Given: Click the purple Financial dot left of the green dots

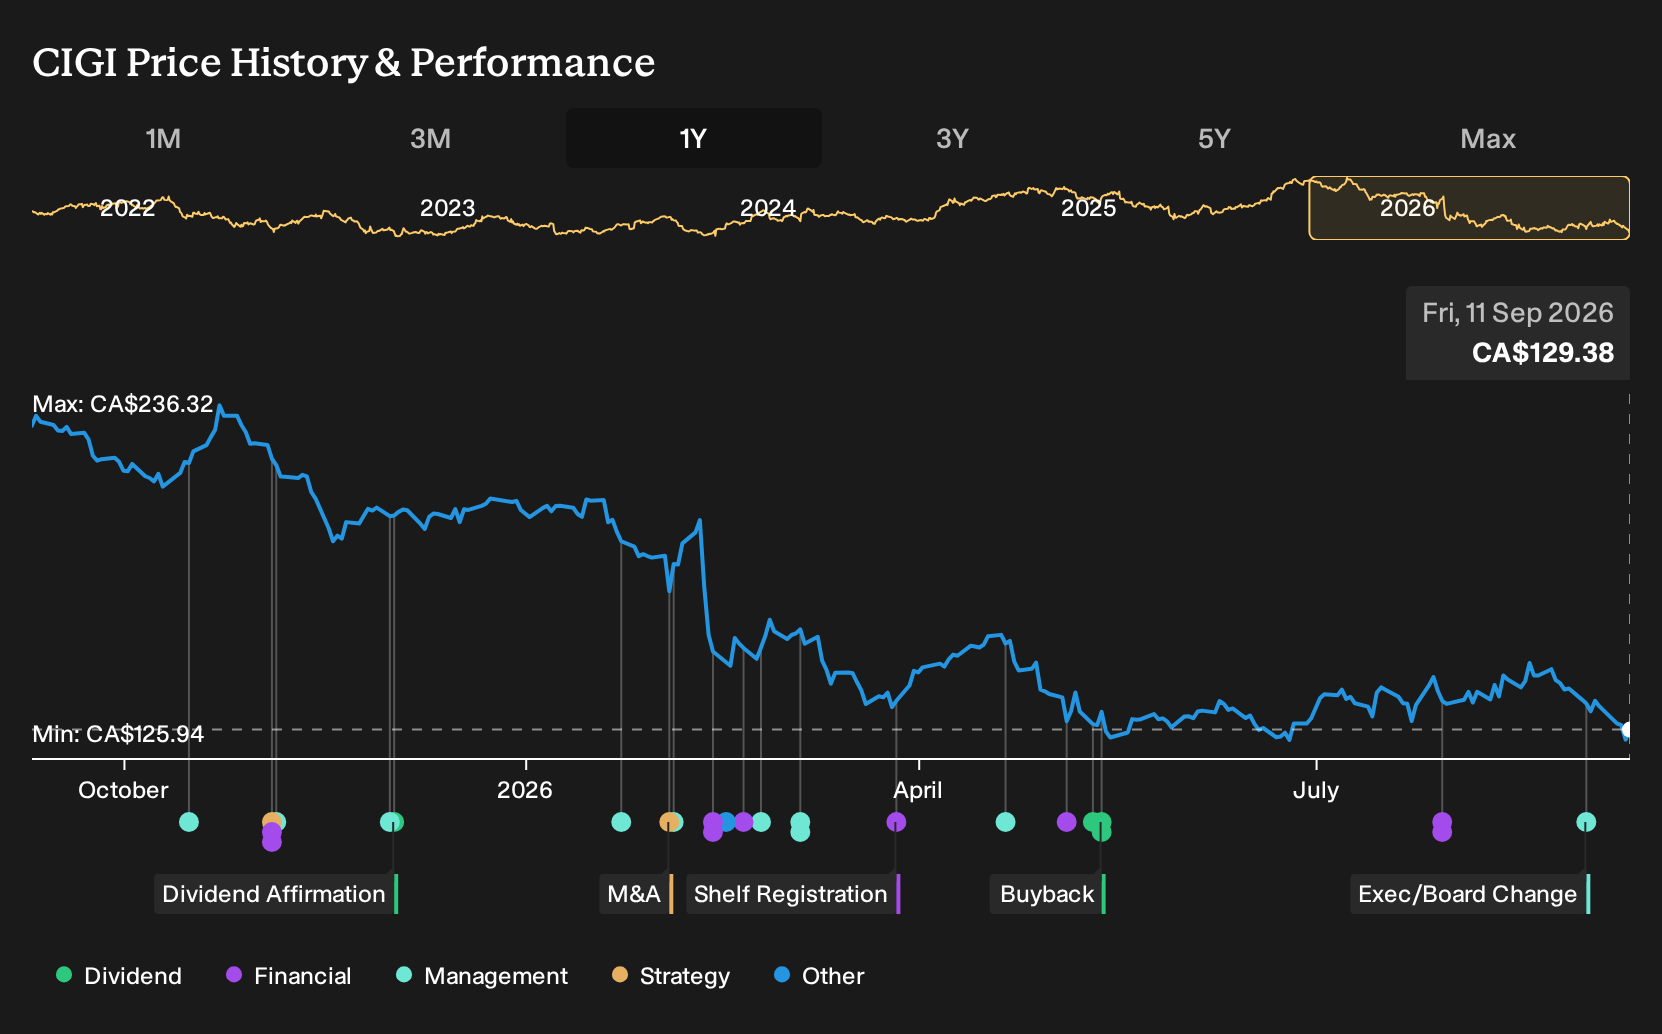Looking at the screenshot, I should pyautogui.click(x=1067, y=822).
